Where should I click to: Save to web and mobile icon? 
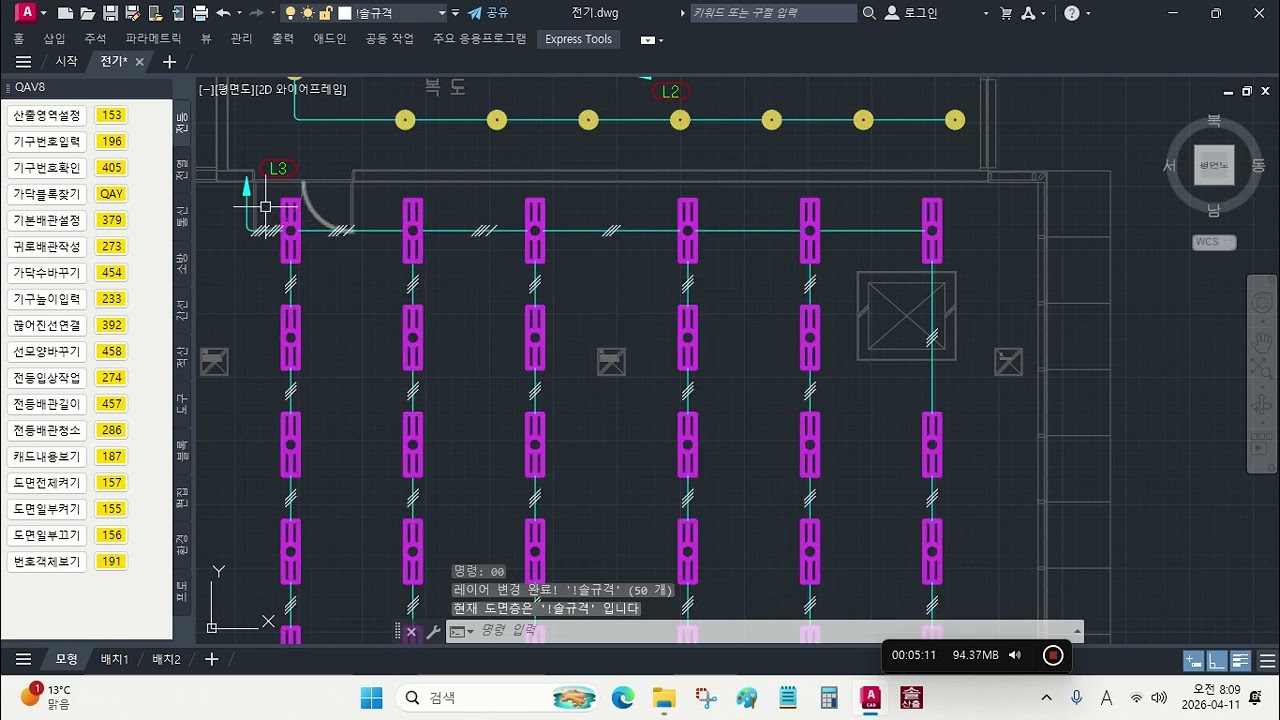coord(177,14)
